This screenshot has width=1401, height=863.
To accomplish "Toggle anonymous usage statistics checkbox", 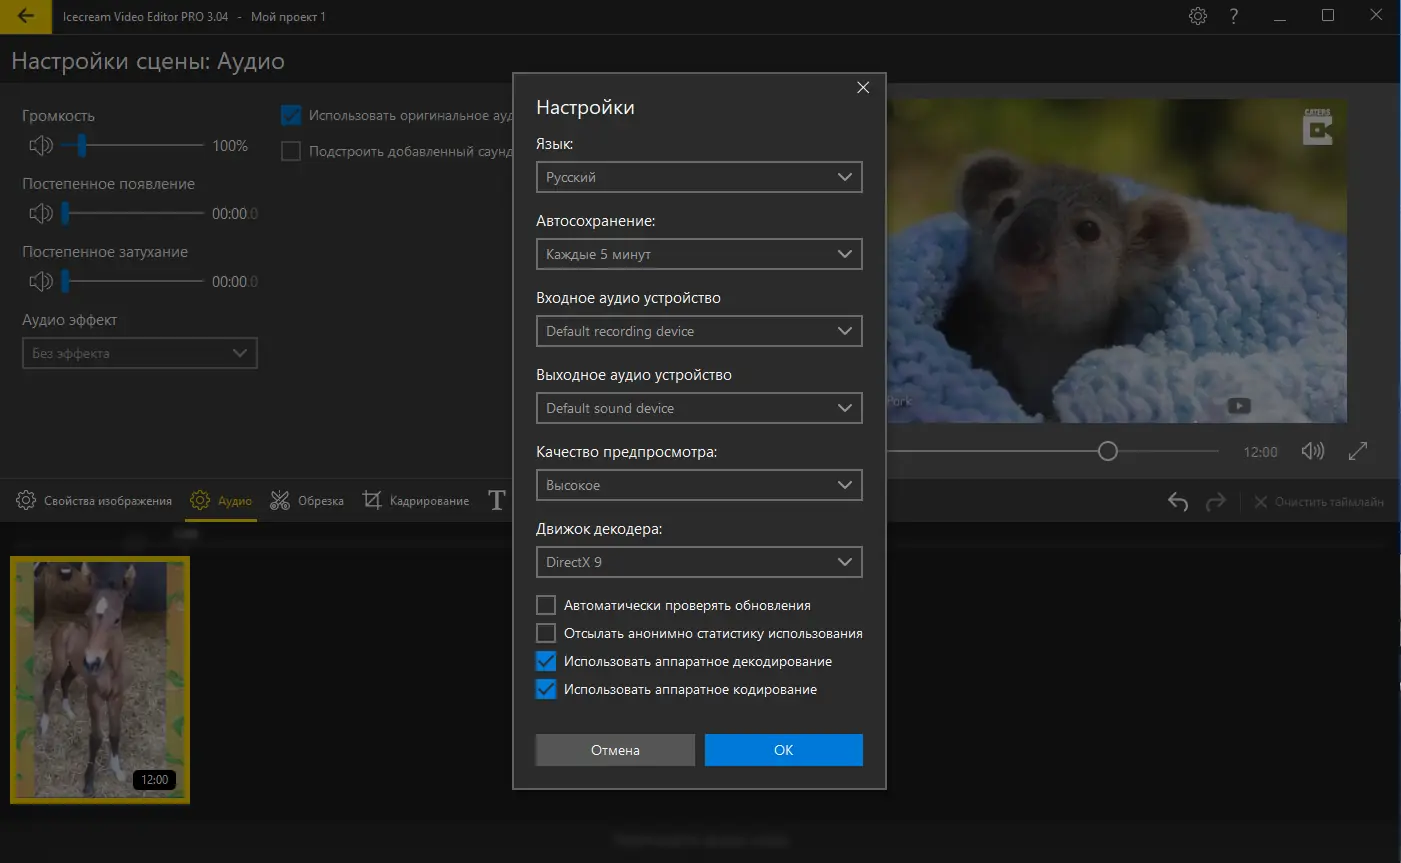I will [546, 633].
